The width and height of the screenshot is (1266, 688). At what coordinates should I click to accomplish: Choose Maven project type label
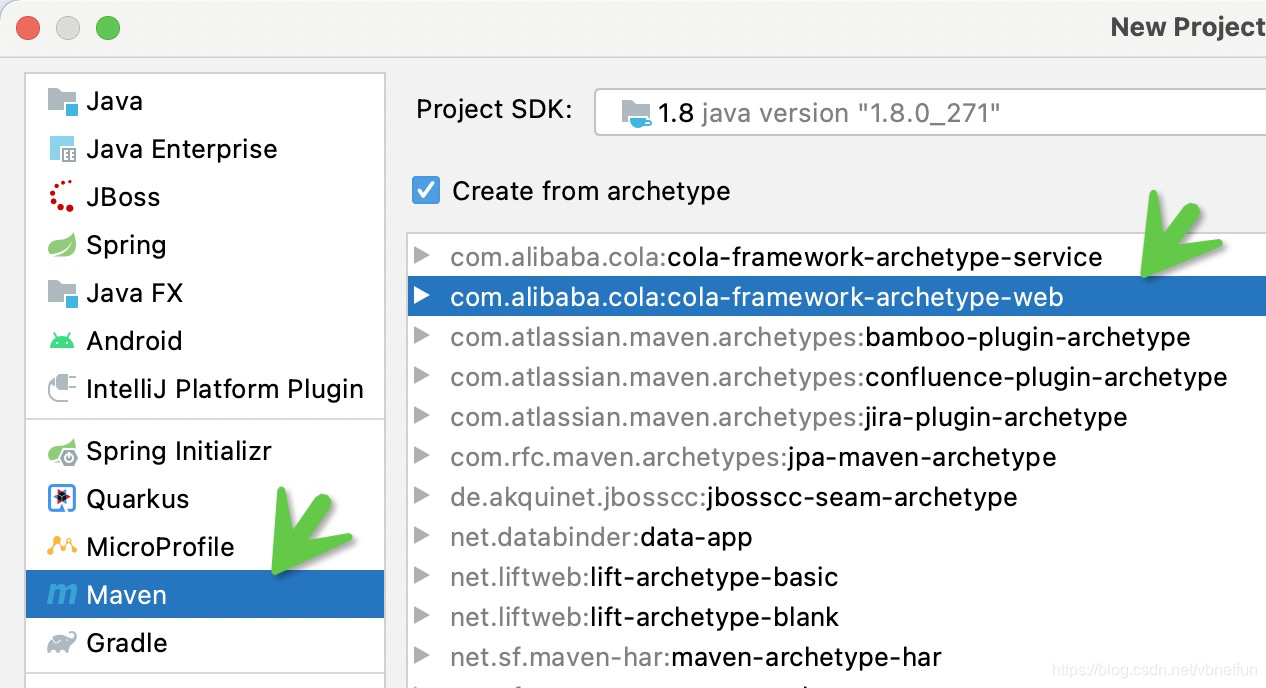click(x=127, y=595)
